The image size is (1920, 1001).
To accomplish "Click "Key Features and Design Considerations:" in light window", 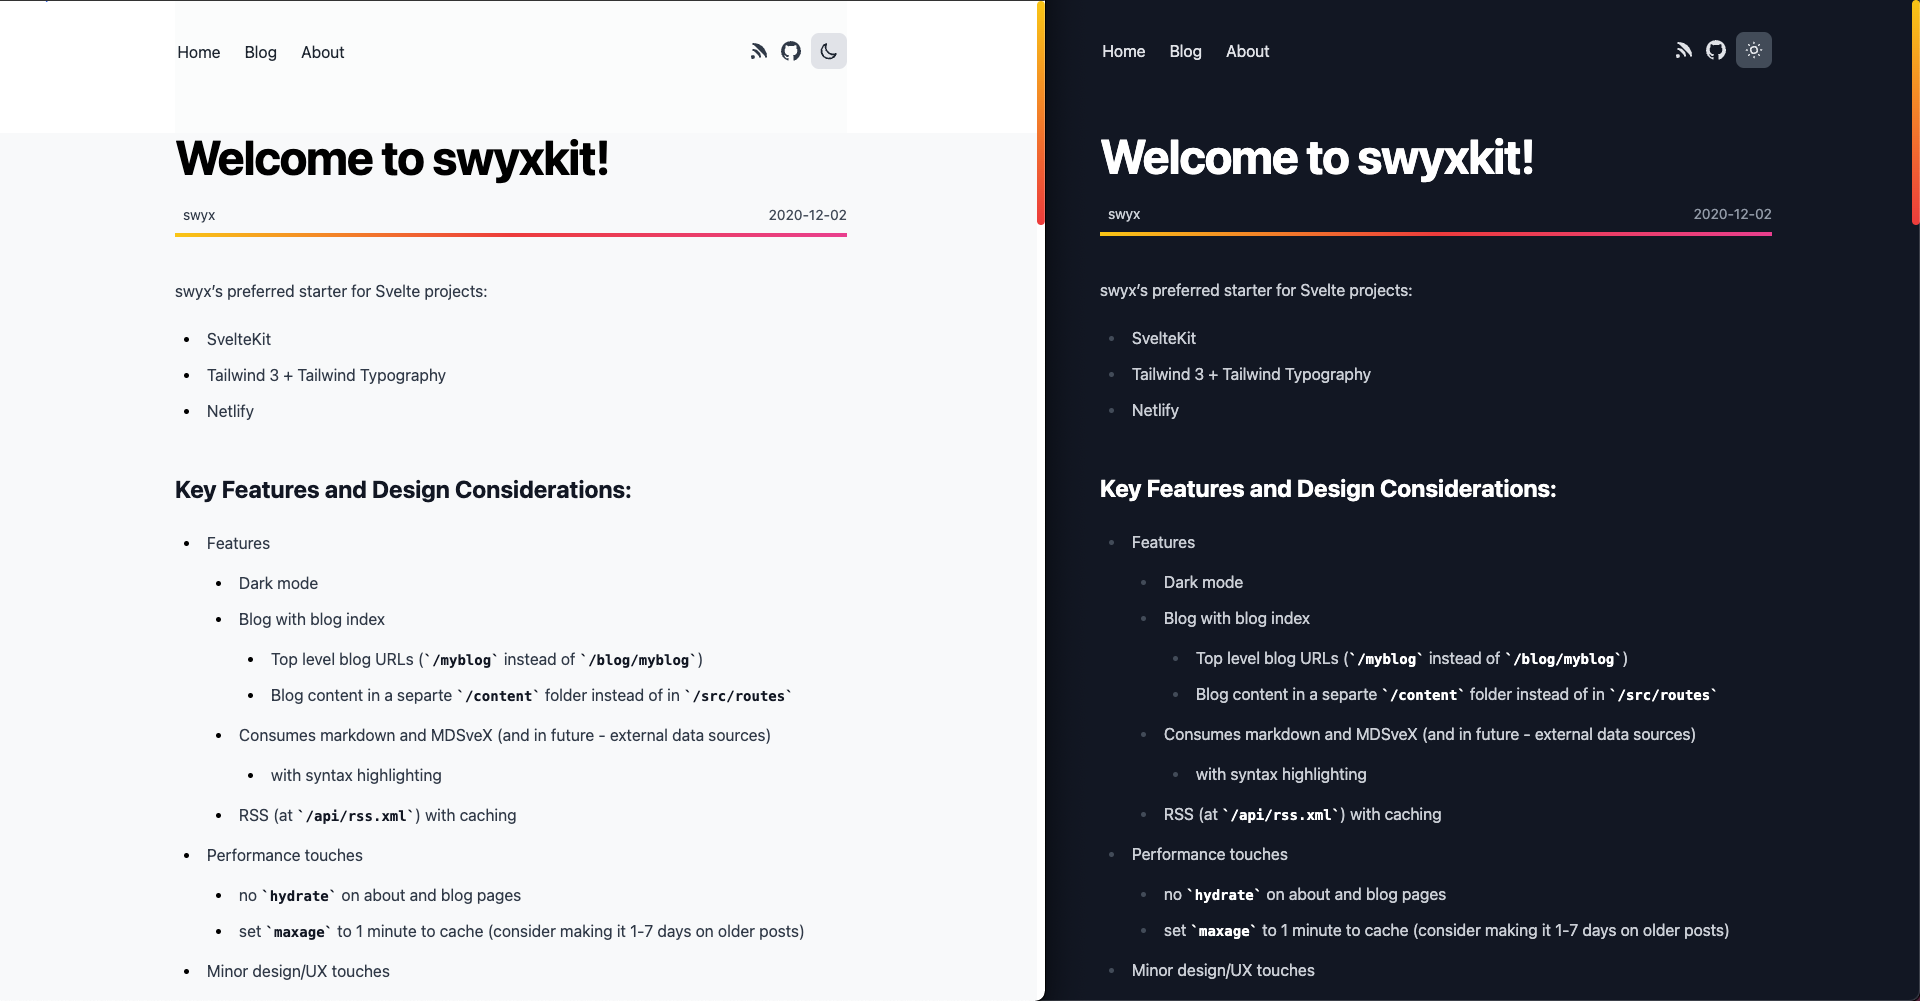I will [403, 490].
